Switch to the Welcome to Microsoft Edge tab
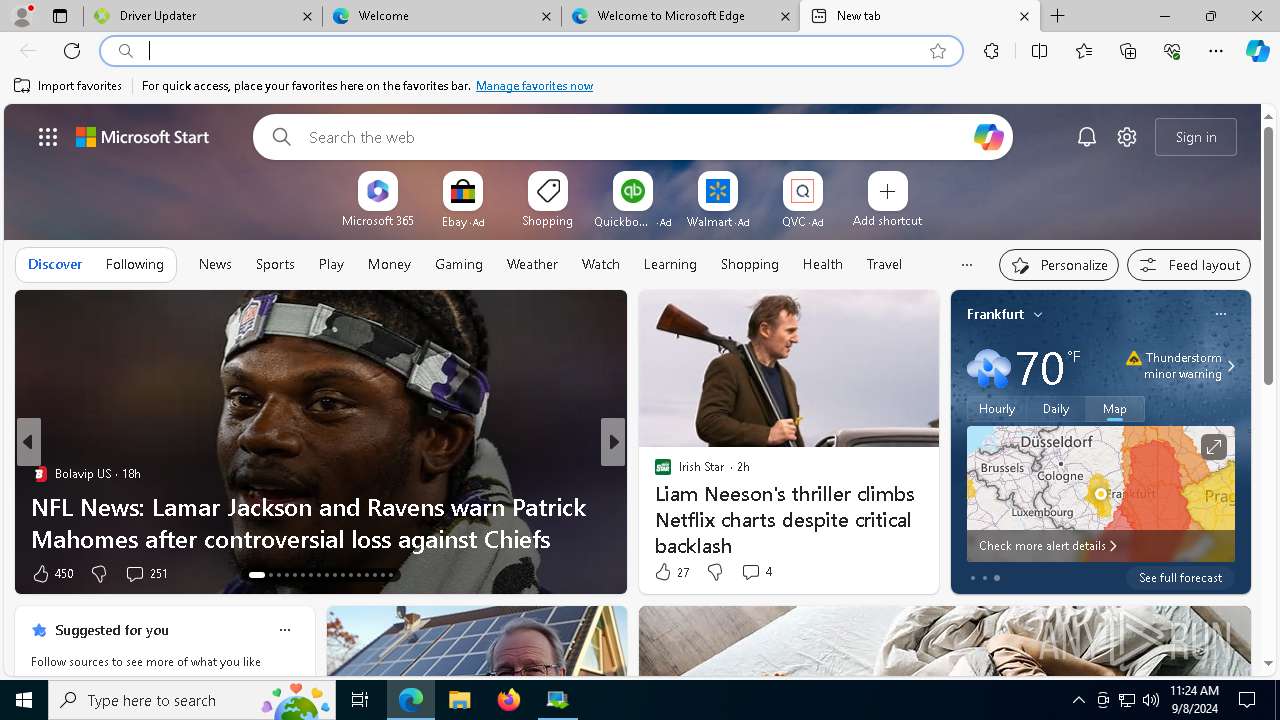The height and width of the screenshot is (720, 1280). pyautogui.click(x=680, y=16)
